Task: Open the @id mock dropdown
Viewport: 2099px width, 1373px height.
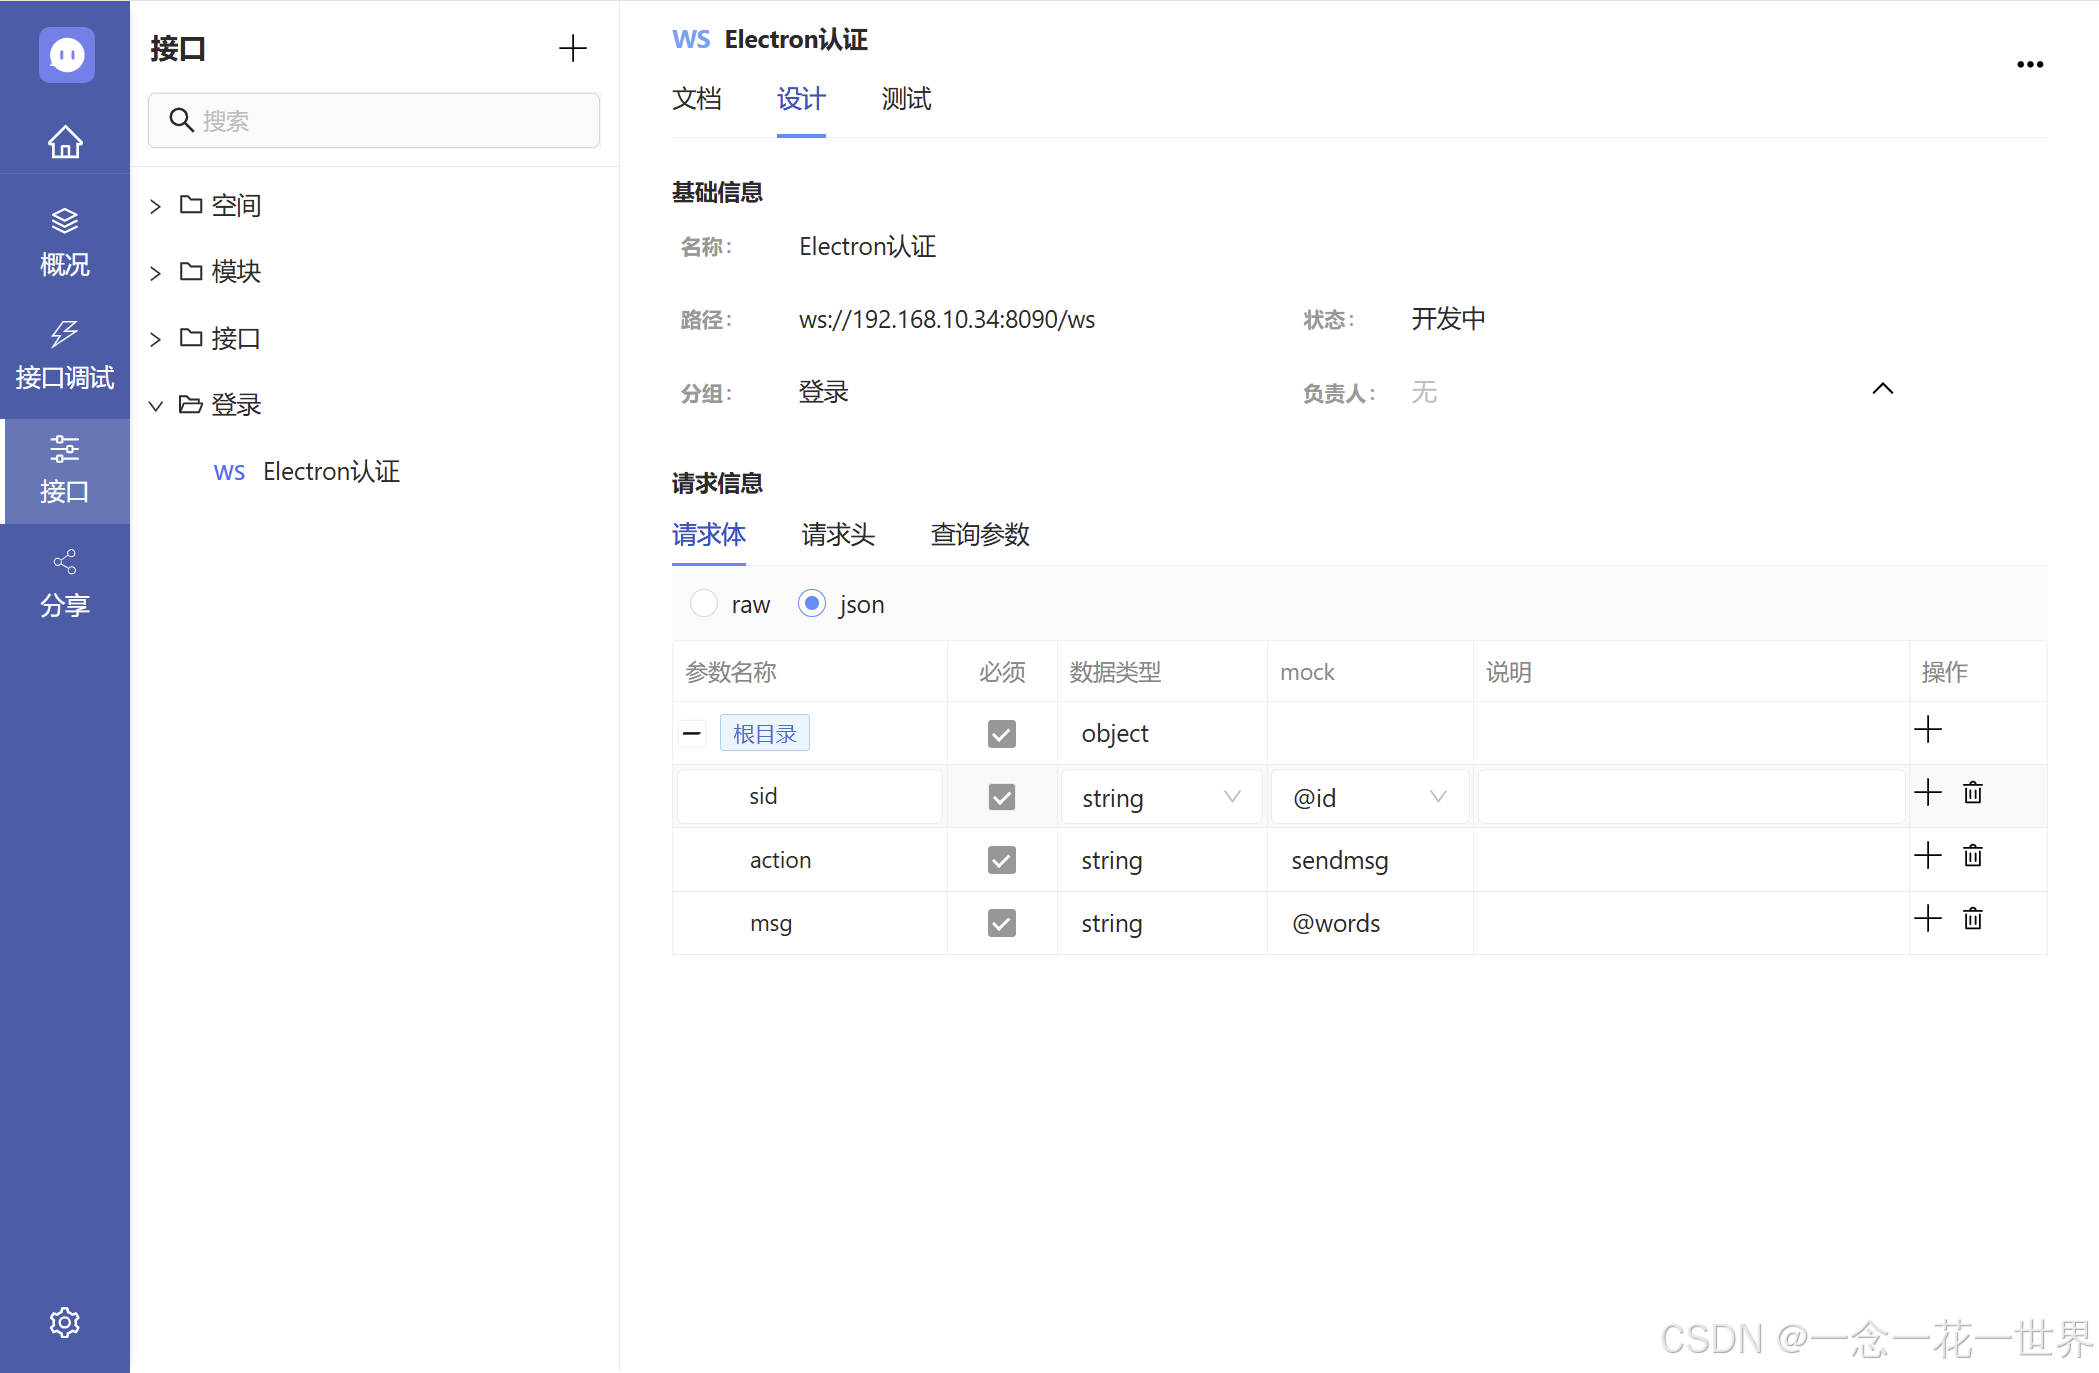Action: point(1368,797)
